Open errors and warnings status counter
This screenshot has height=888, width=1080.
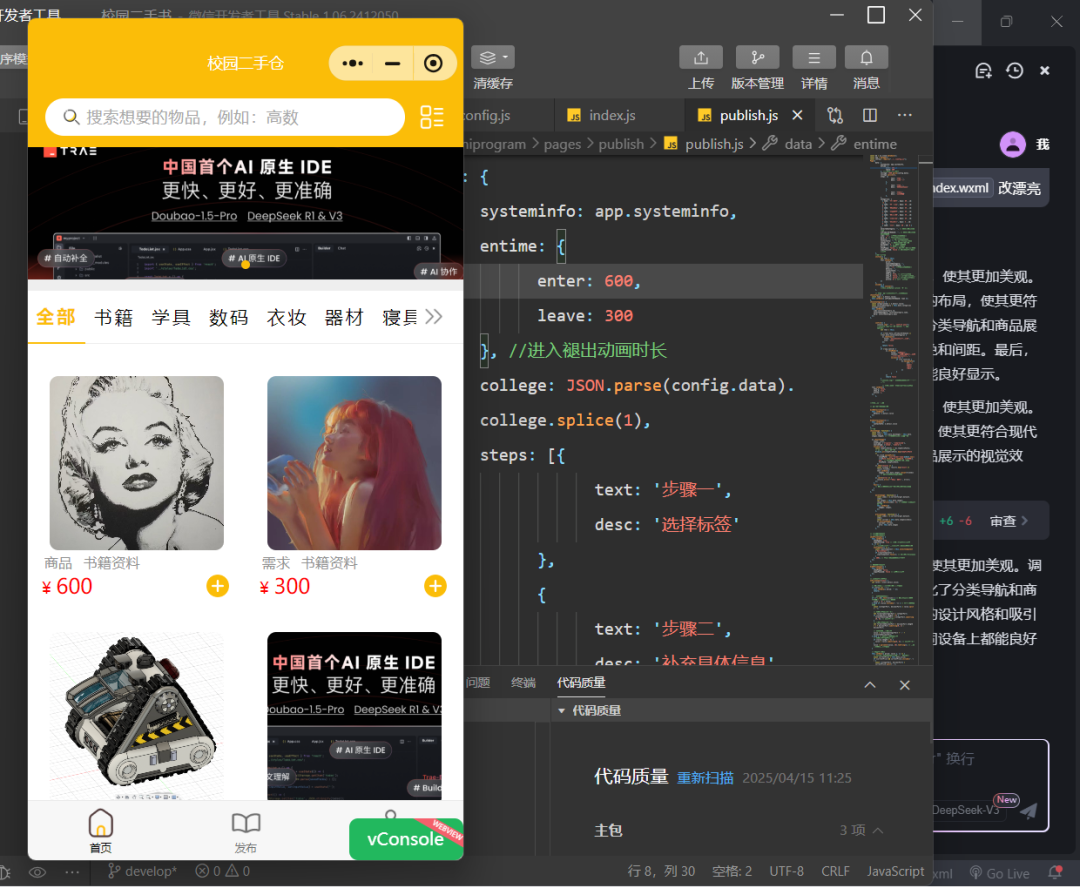point(222,871)
